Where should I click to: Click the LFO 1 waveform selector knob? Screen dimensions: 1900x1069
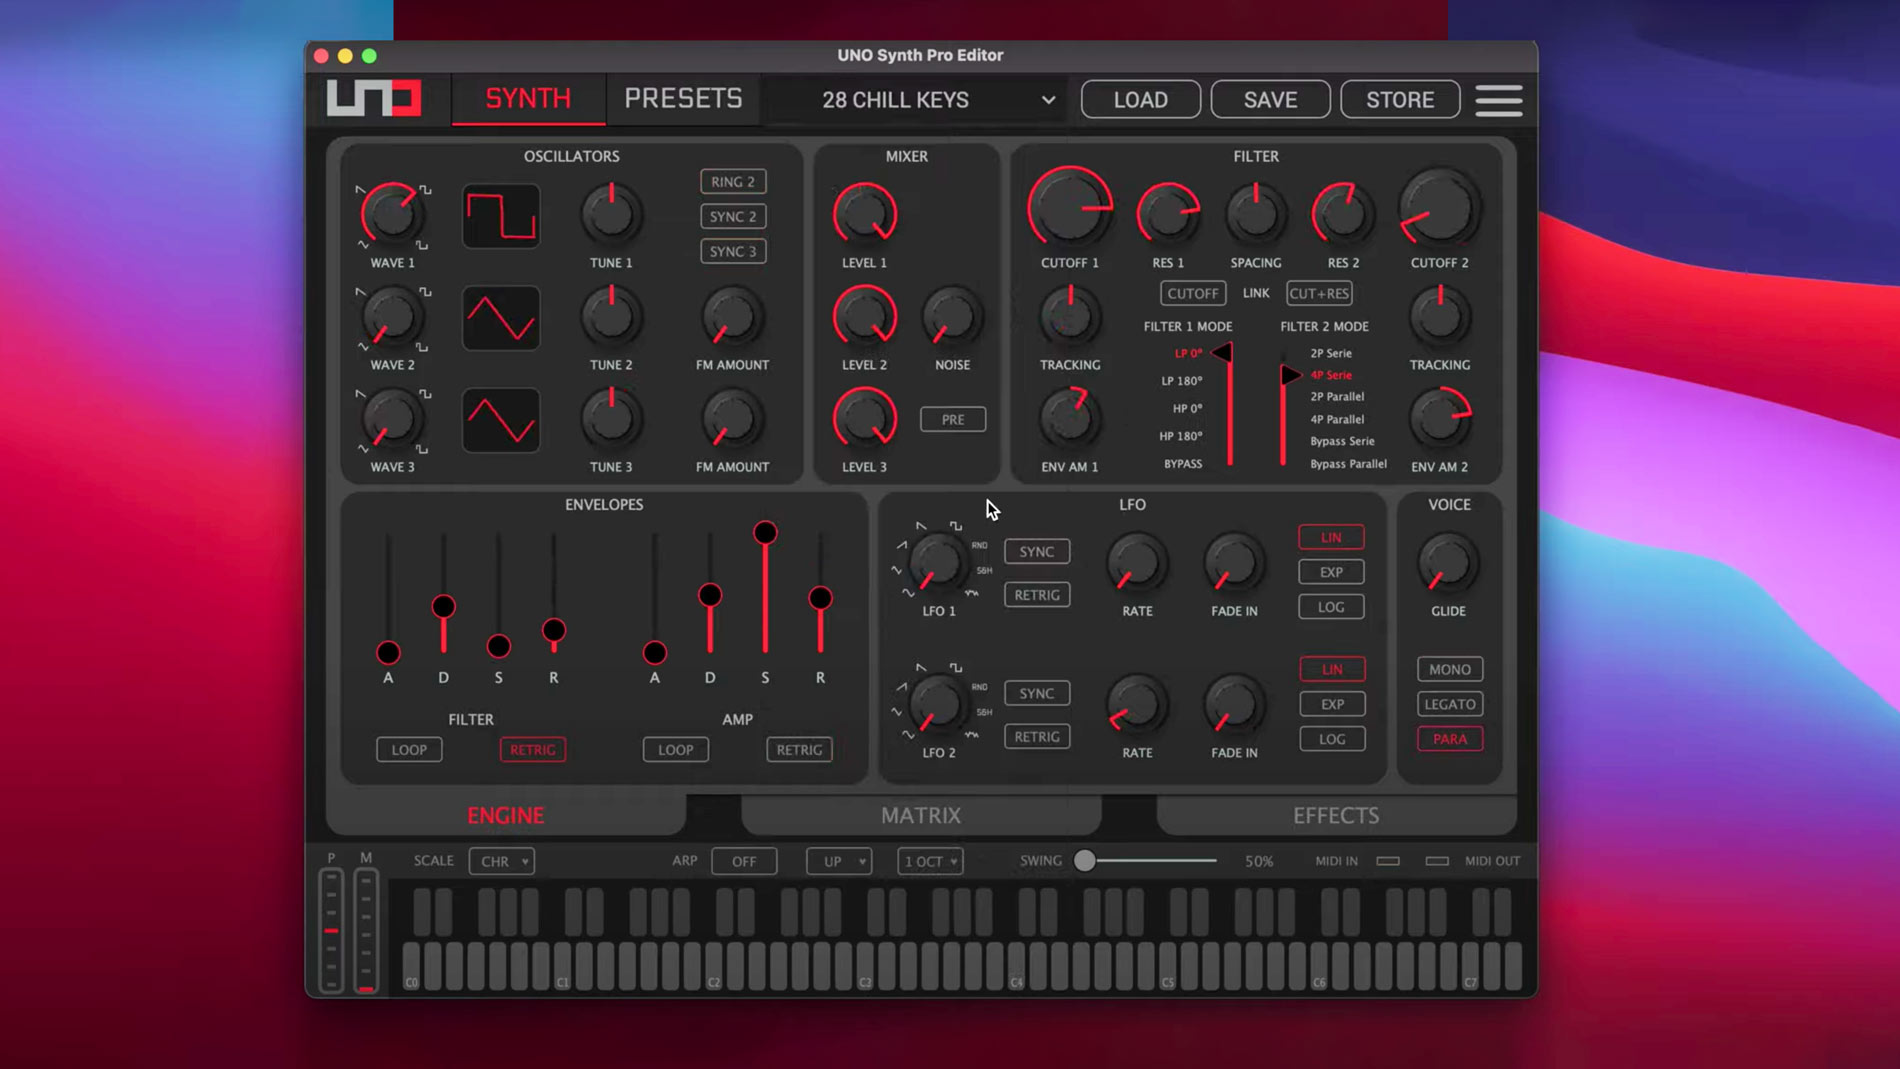(x=937, y=563)
